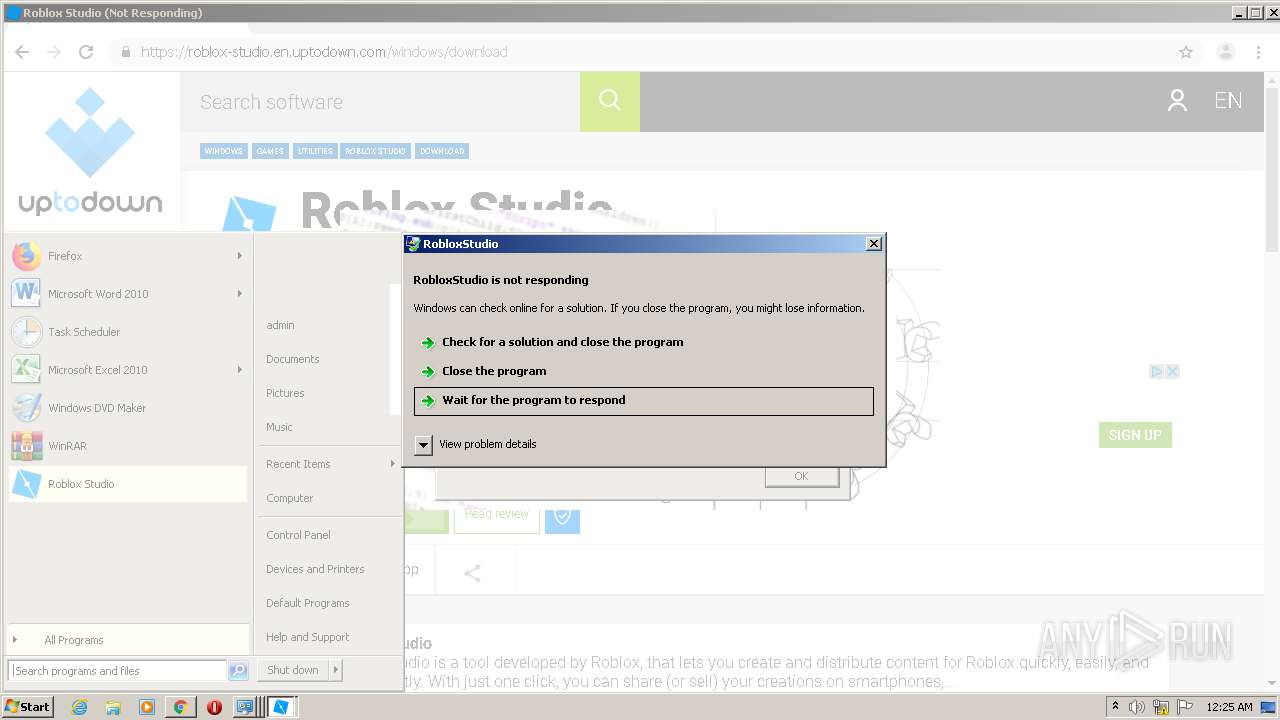Click the UTILITIES breadcrumb tag
The height and width of the screenshot is (720, 1280).
click(315, 151)
